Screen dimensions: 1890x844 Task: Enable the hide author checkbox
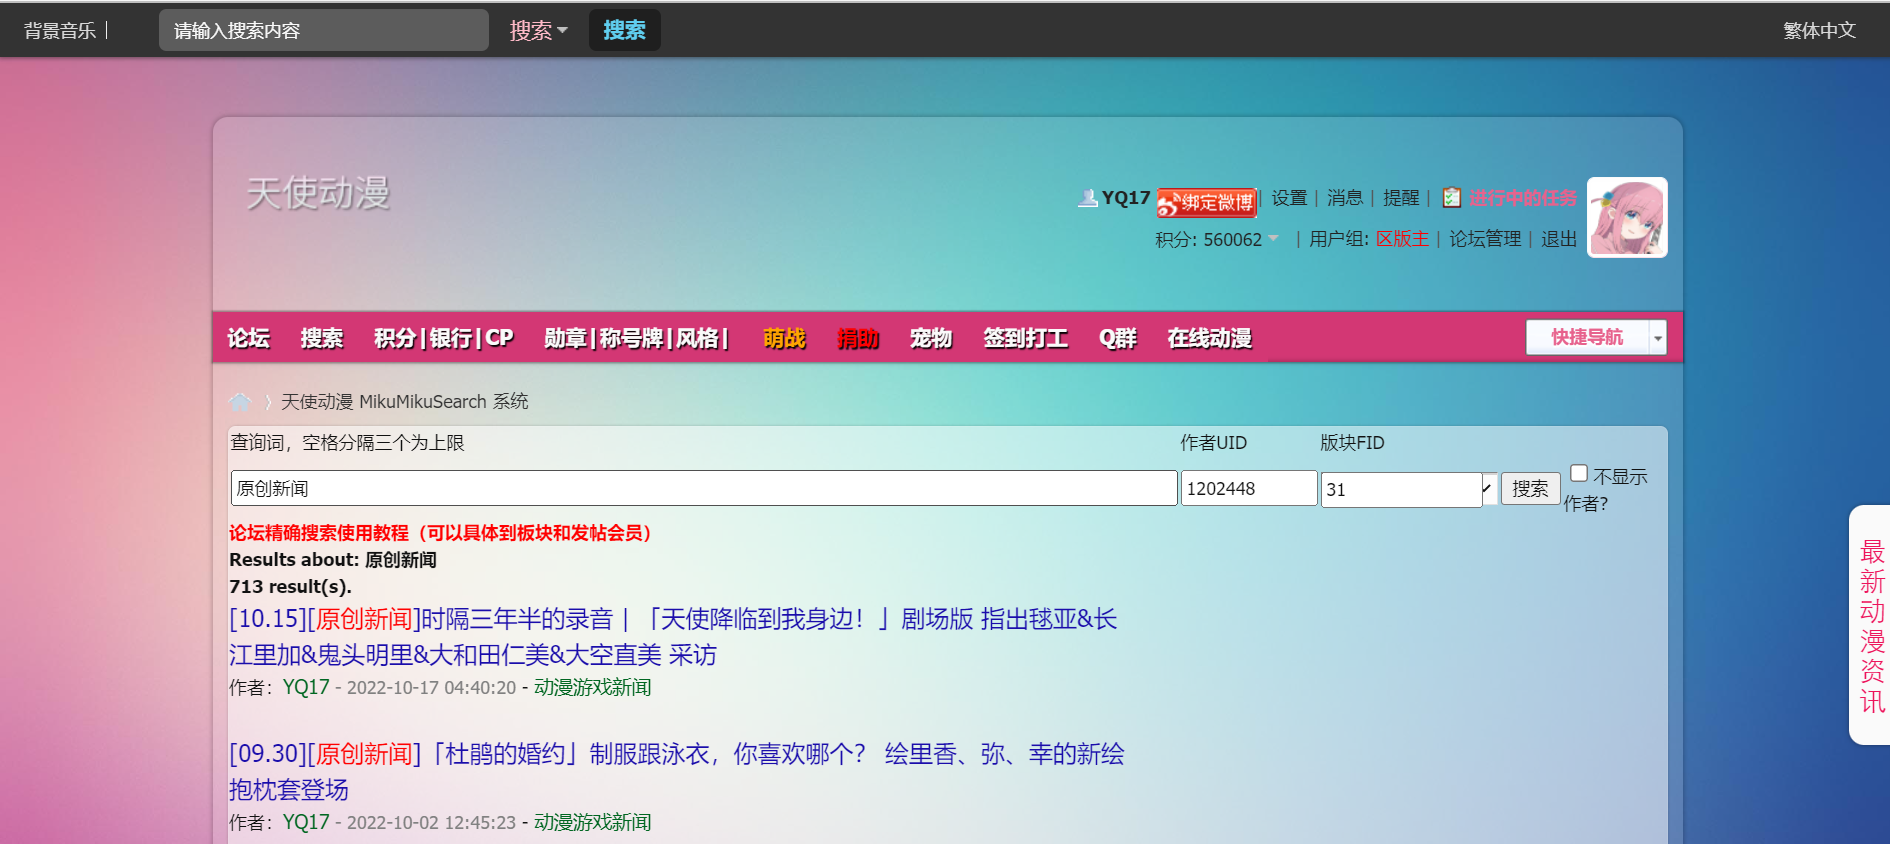(x=1579, y=474)
